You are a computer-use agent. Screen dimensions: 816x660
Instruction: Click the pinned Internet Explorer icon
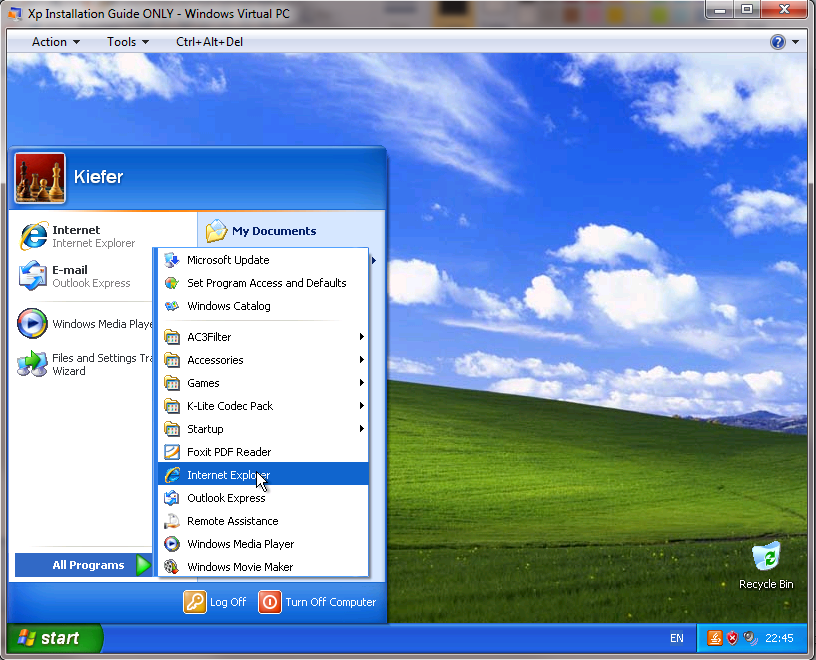[34, 236]
